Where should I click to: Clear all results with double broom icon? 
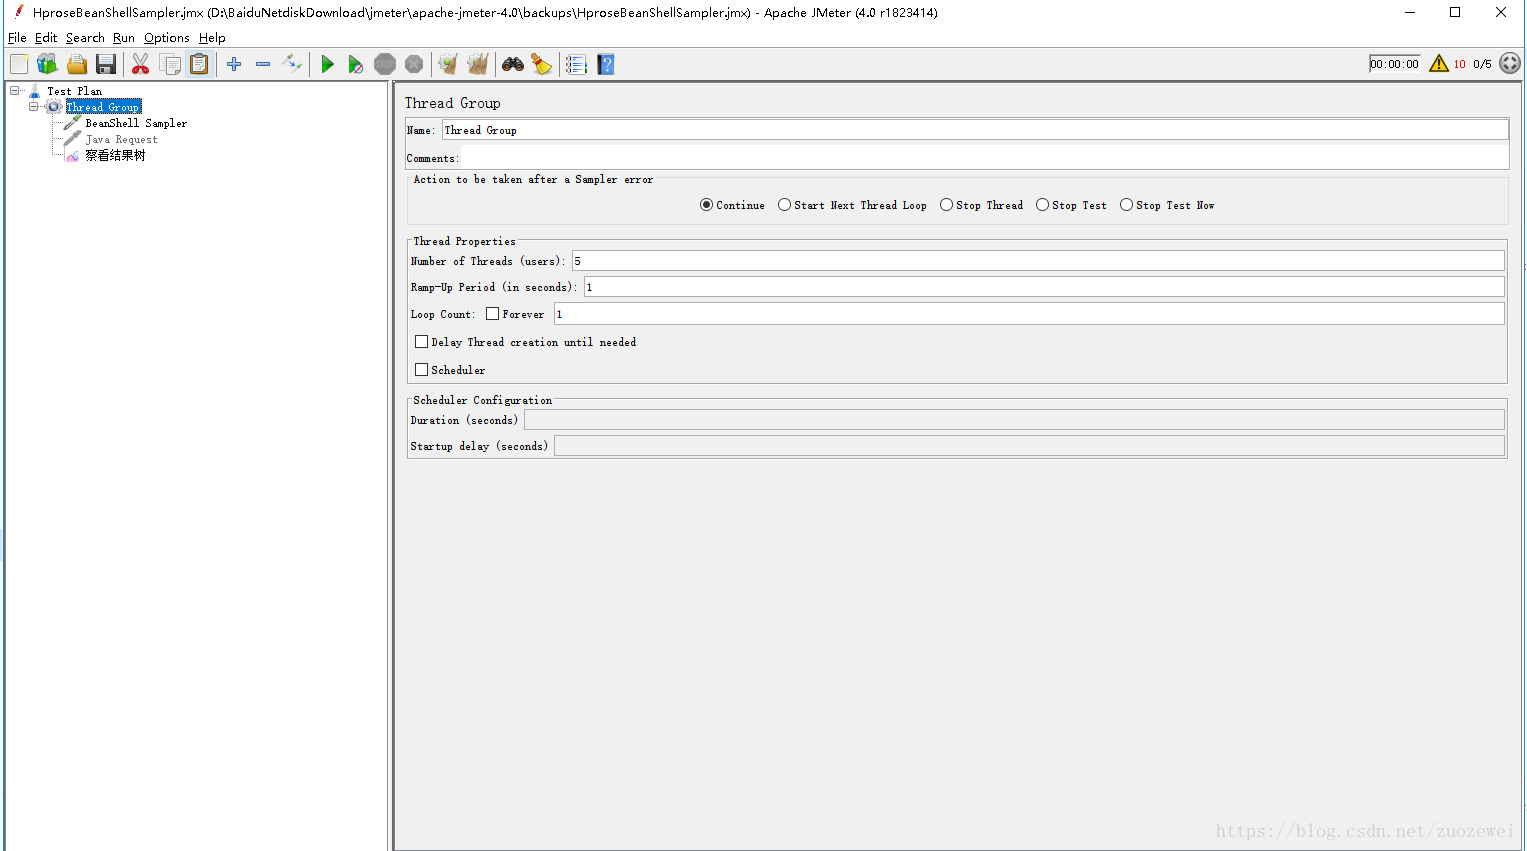tap(478, 64)
